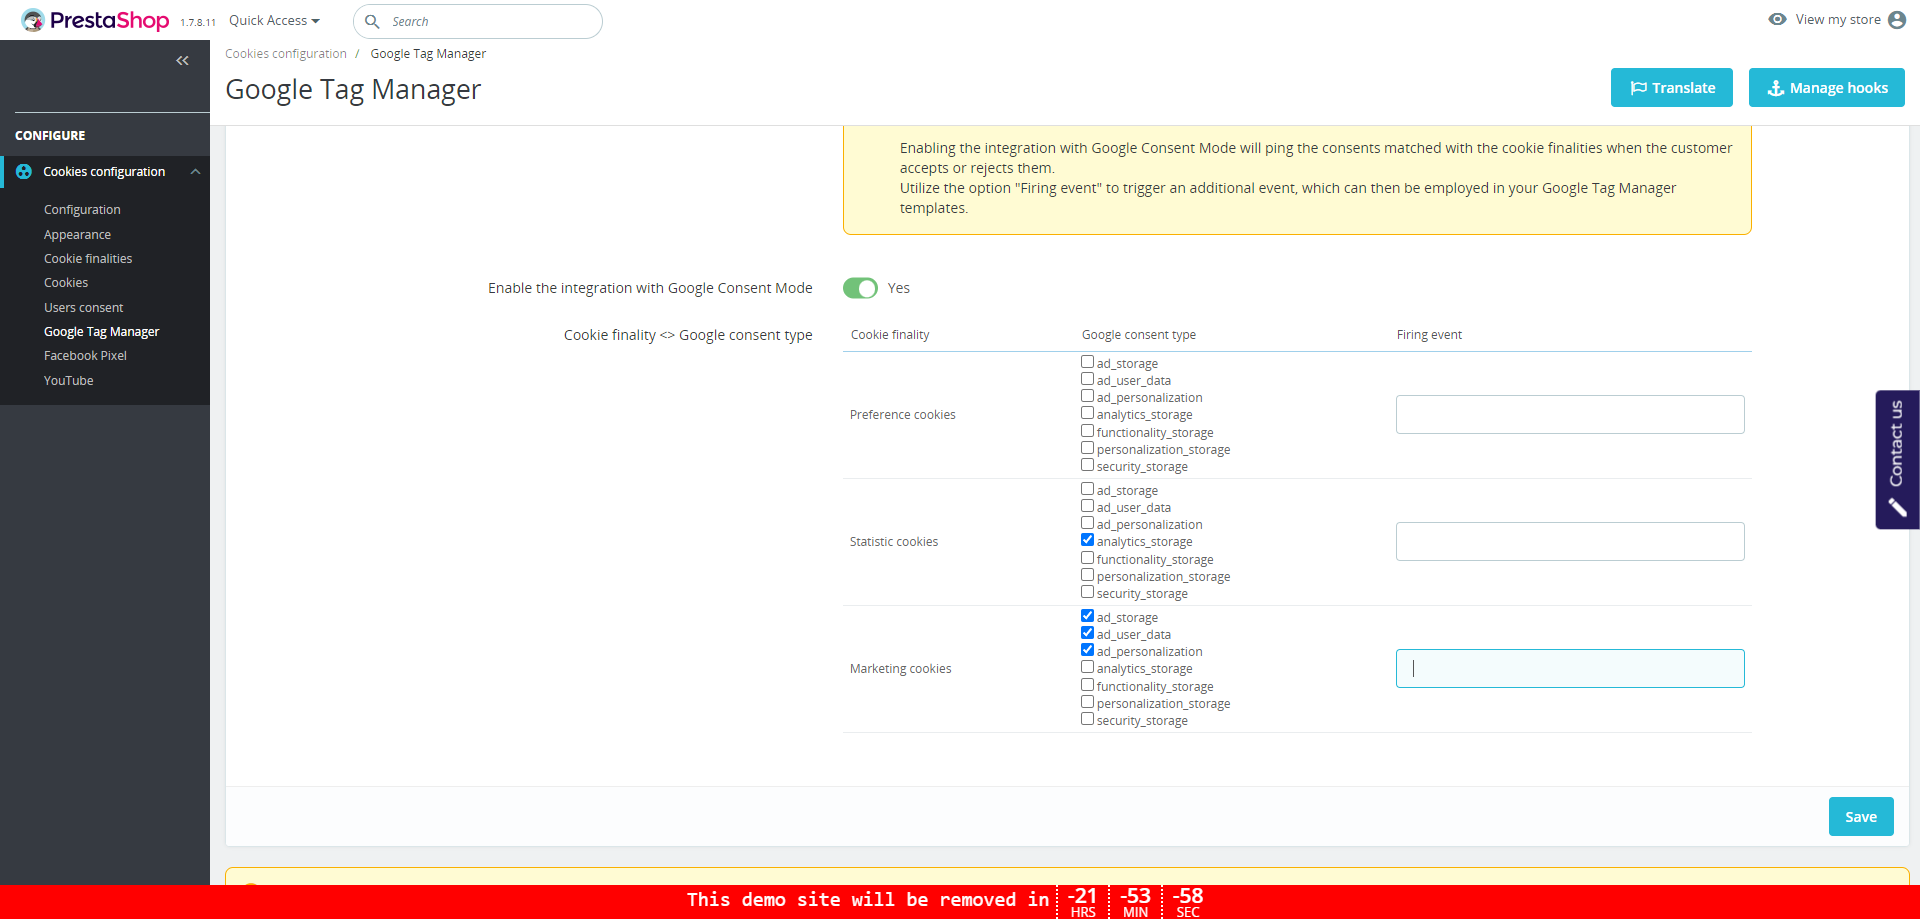Open the user profile avatar icon

click(x=1897, y=20)
